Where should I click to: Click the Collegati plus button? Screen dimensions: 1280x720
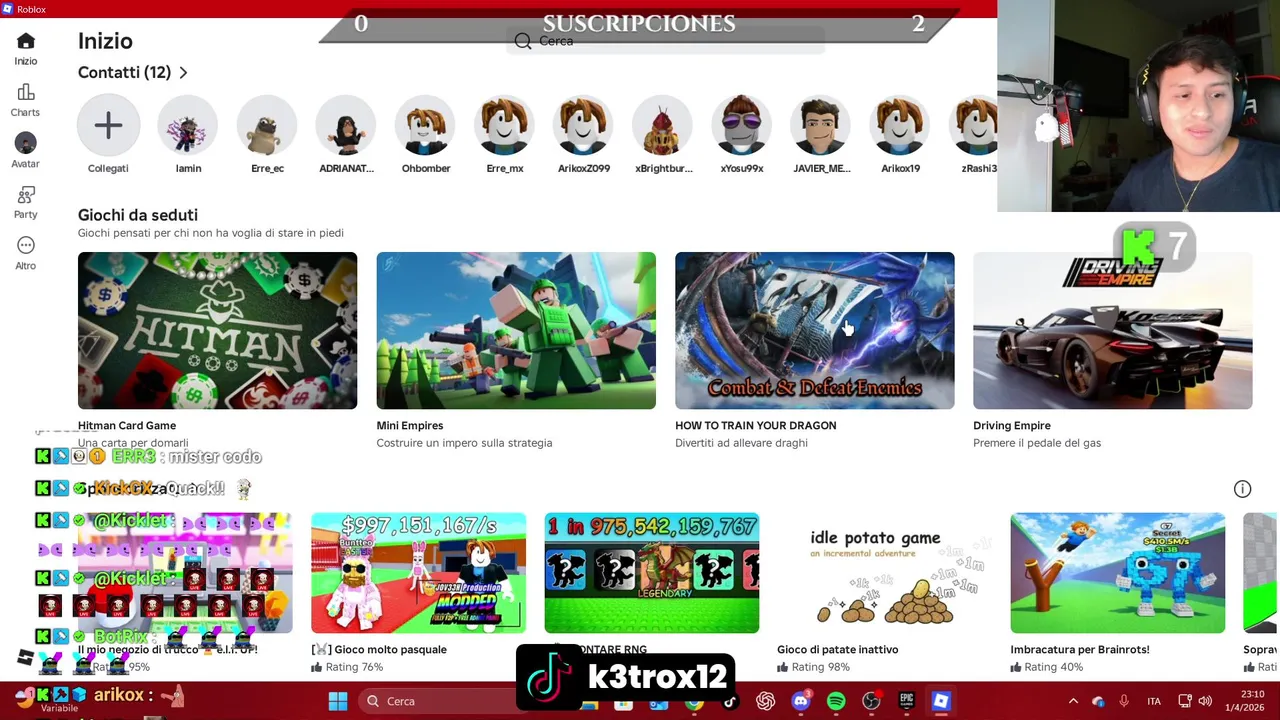[108, 125]
